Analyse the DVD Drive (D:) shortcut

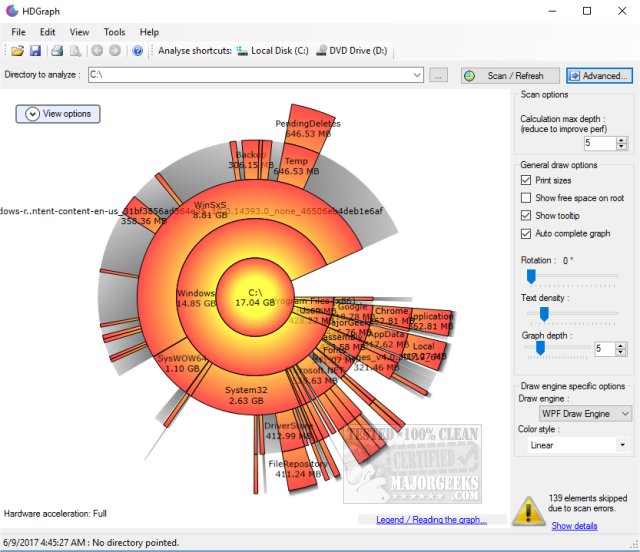[356, 51]
